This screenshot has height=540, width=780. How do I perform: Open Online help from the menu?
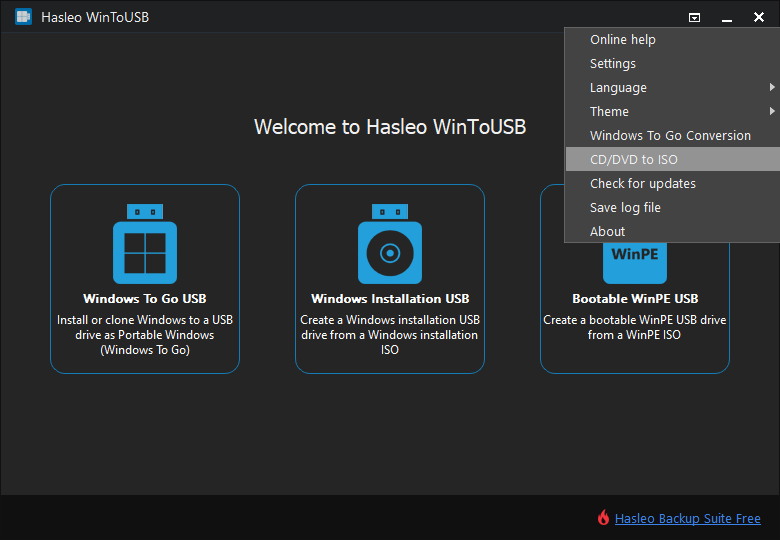click(x=673, y=40)
